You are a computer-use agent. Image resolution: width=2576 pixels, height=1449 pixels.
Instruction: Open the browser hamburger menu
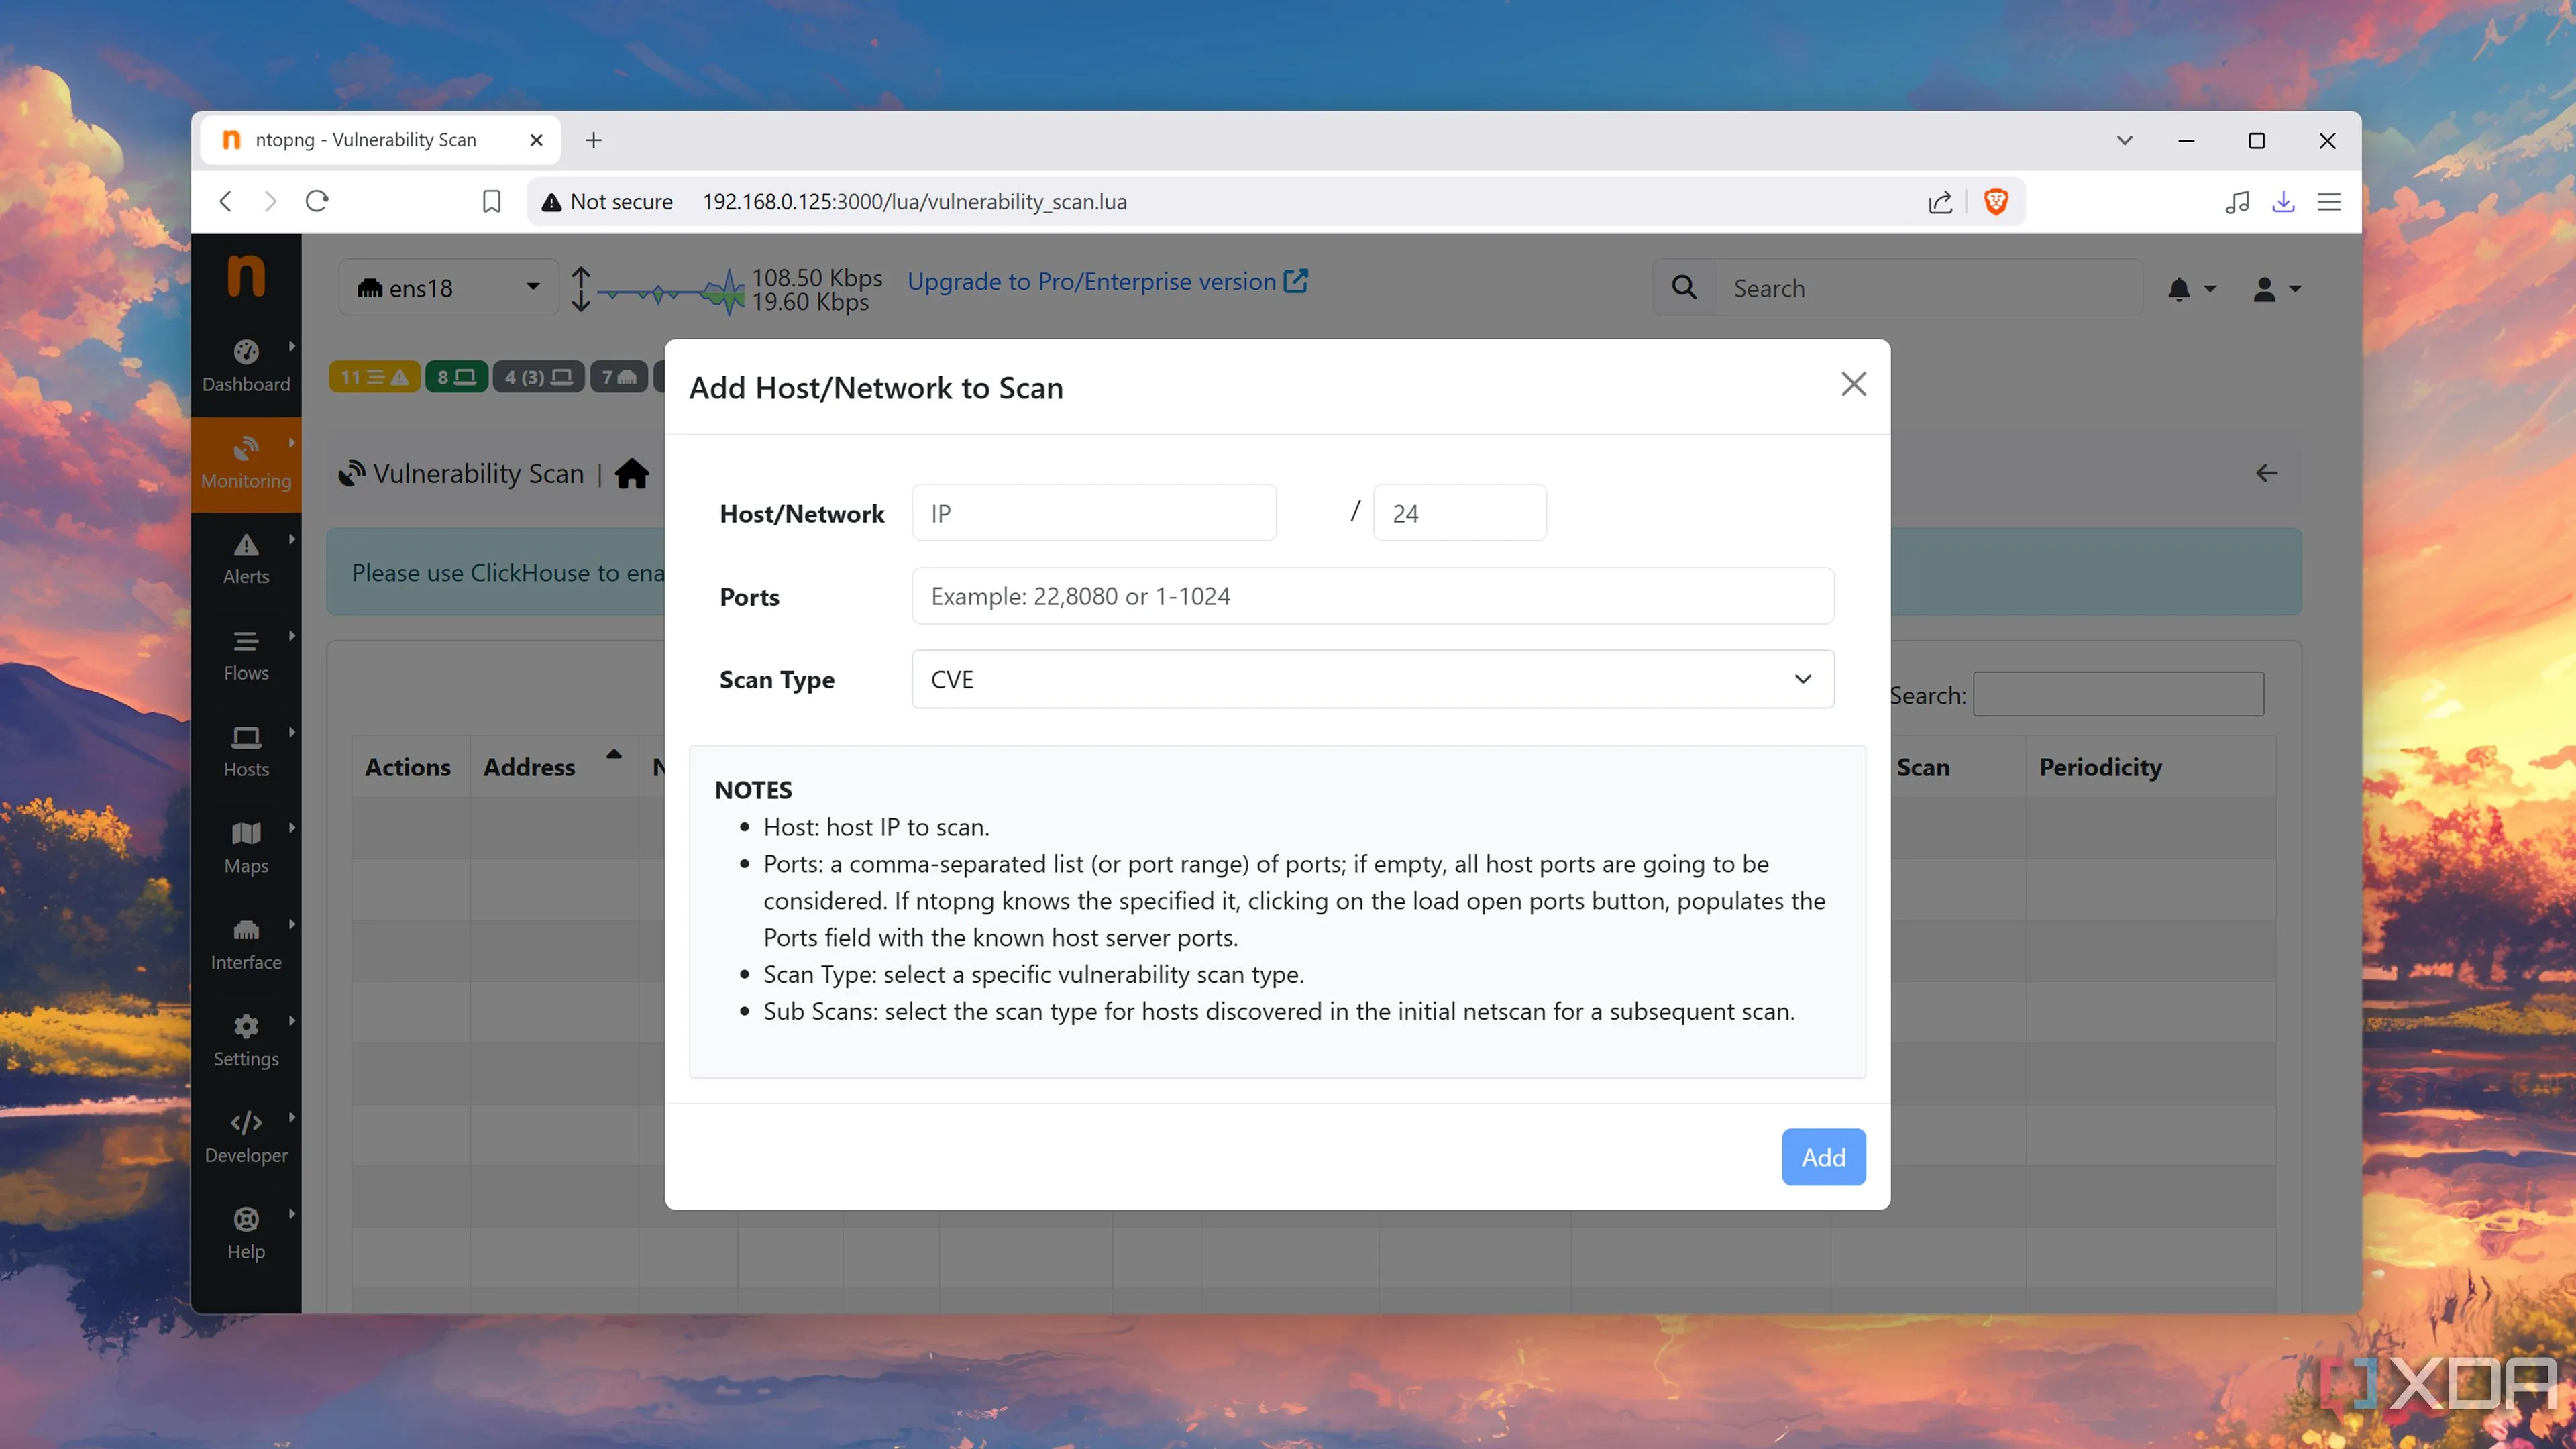[2329, 201]
